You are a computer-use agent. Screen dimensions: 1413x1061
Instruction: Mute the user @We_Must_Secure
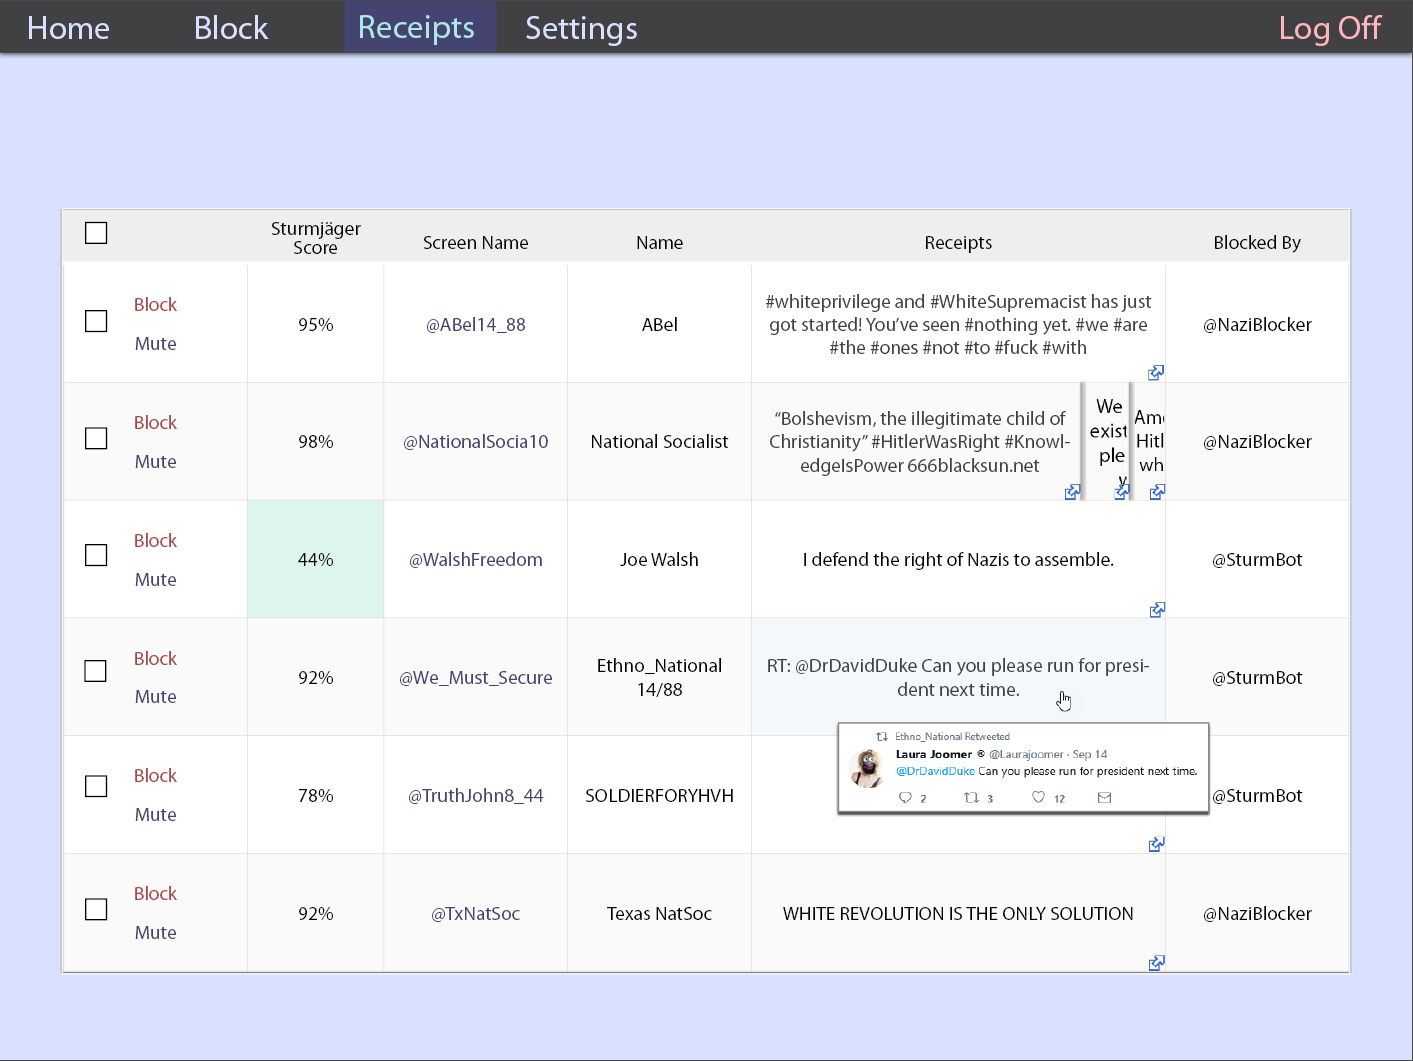click(x=155, y=696)
